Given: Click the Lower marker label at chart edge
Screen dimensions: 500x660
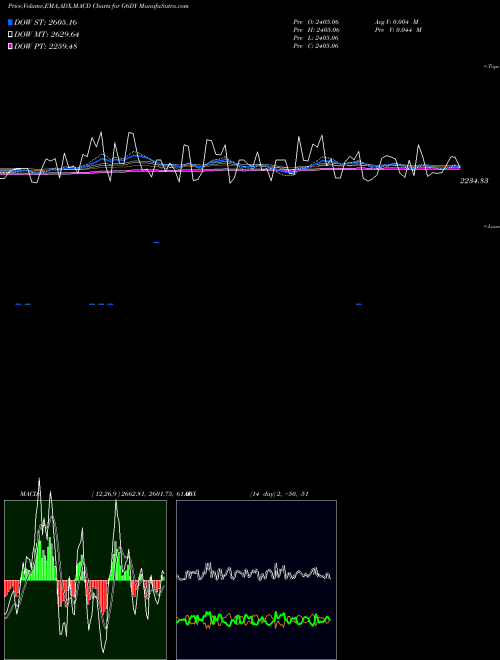Looking at the screenshot, I should (492, 226).
